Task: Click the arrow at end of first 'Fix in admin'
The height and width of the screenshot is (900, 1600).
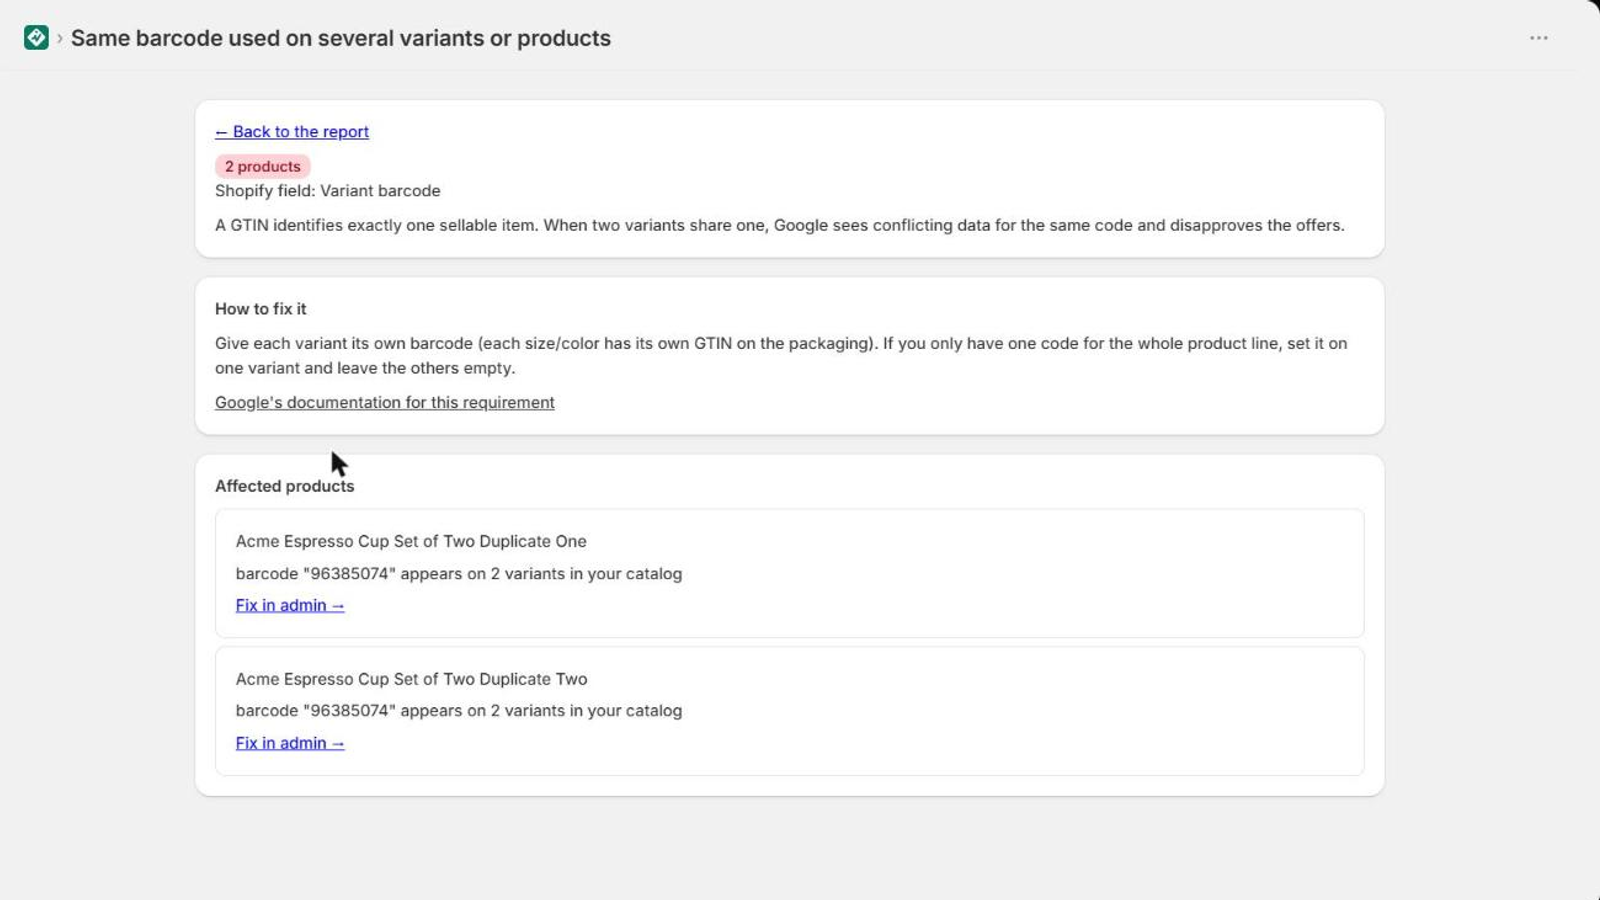Action: click(338, 606)
